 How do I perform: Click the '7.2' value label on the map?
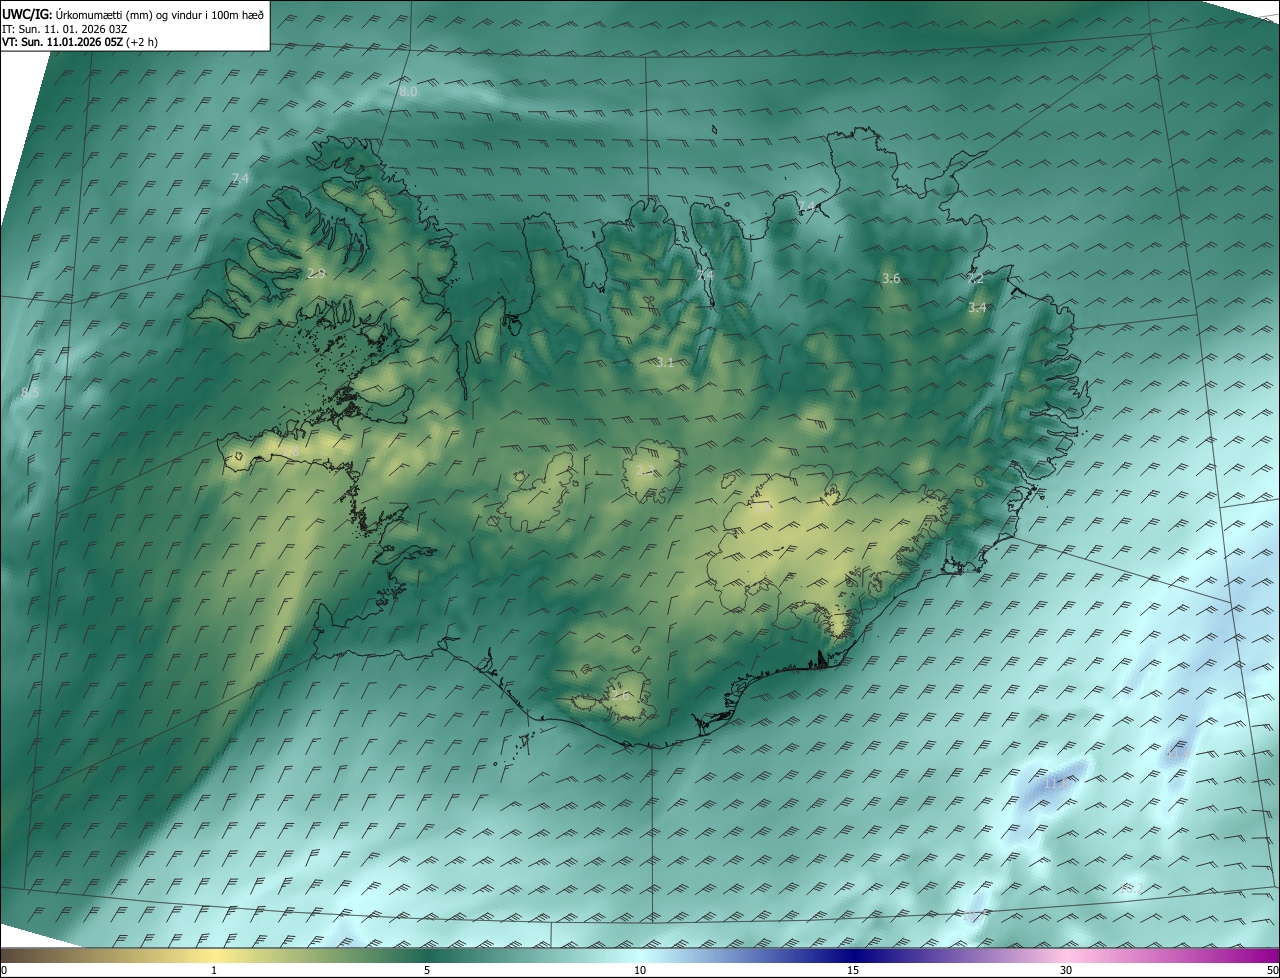[x=975, y=278]
